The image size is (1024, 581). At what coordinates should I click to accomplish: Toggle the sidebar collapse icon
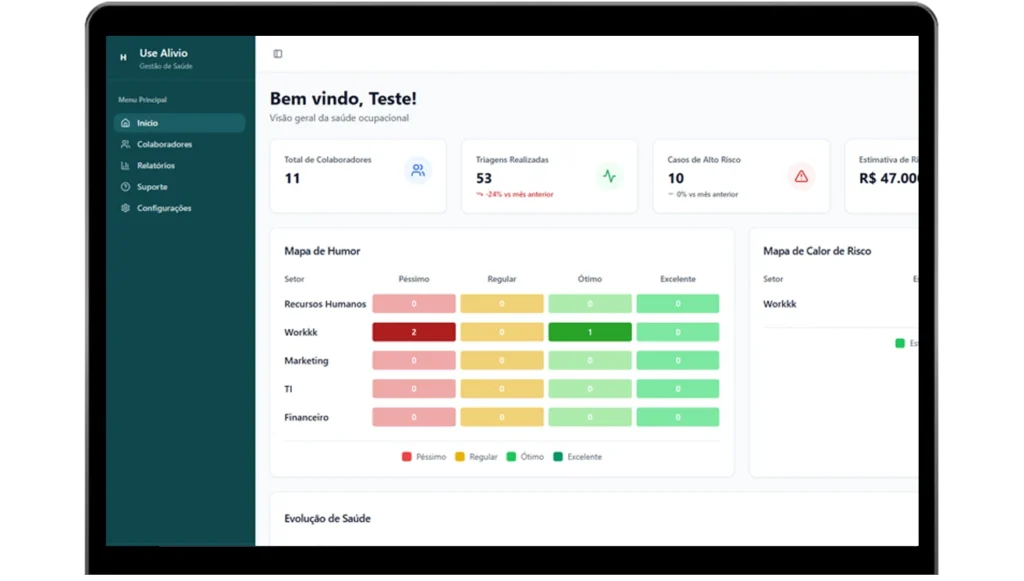pos(278,54)
